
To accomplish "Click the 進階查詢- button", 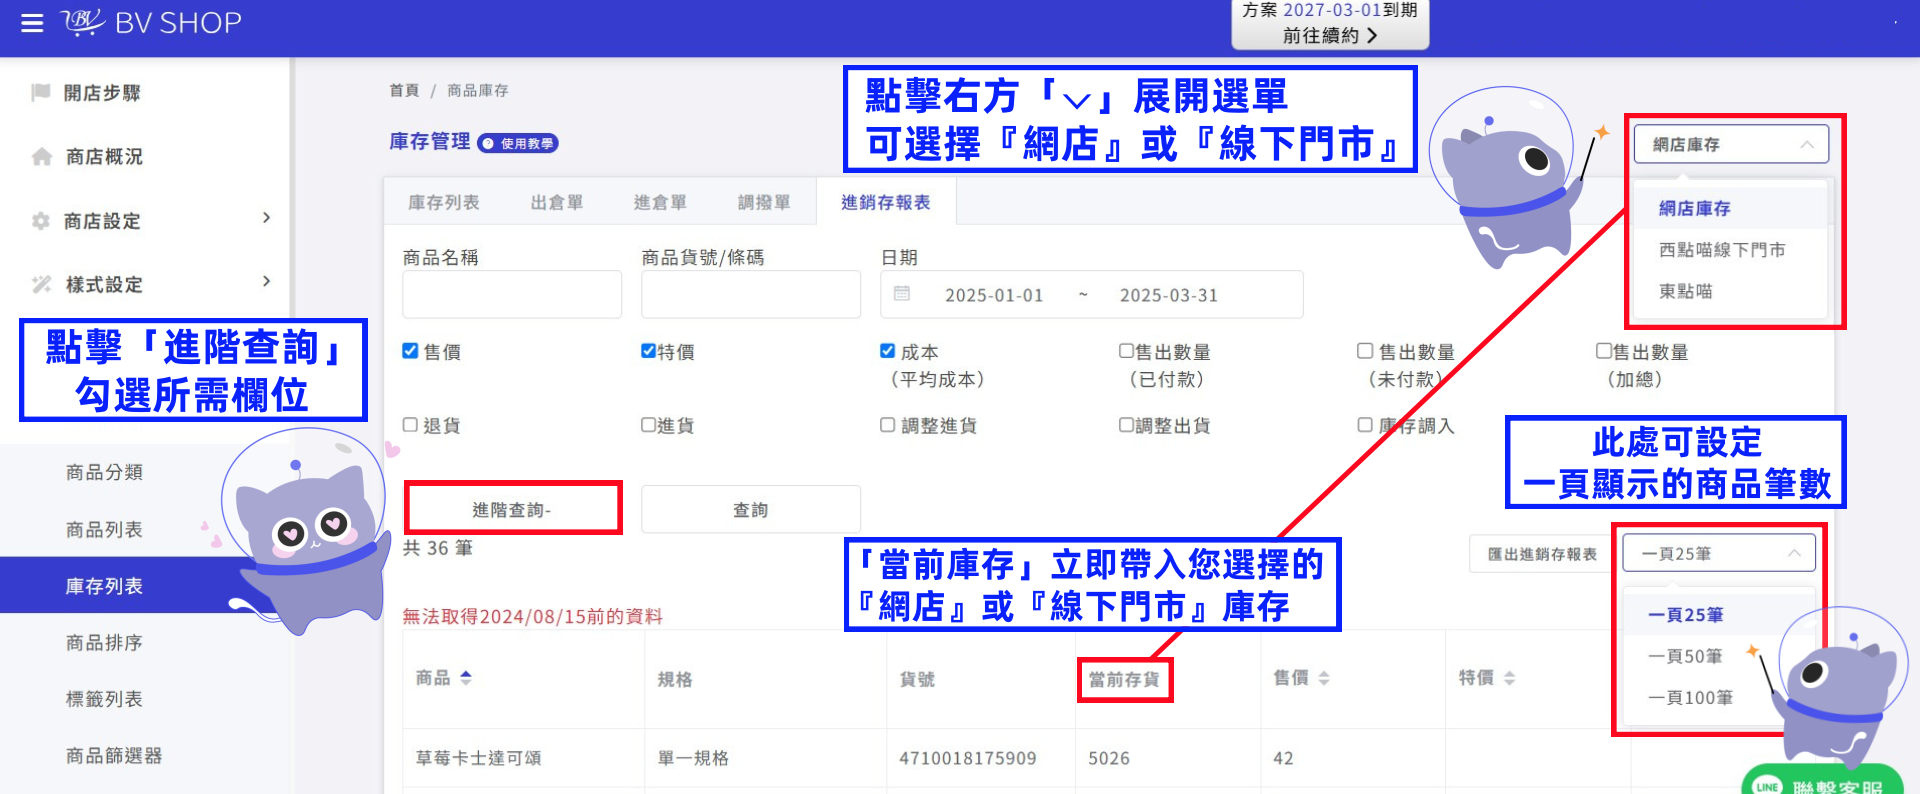I will 512,509.
